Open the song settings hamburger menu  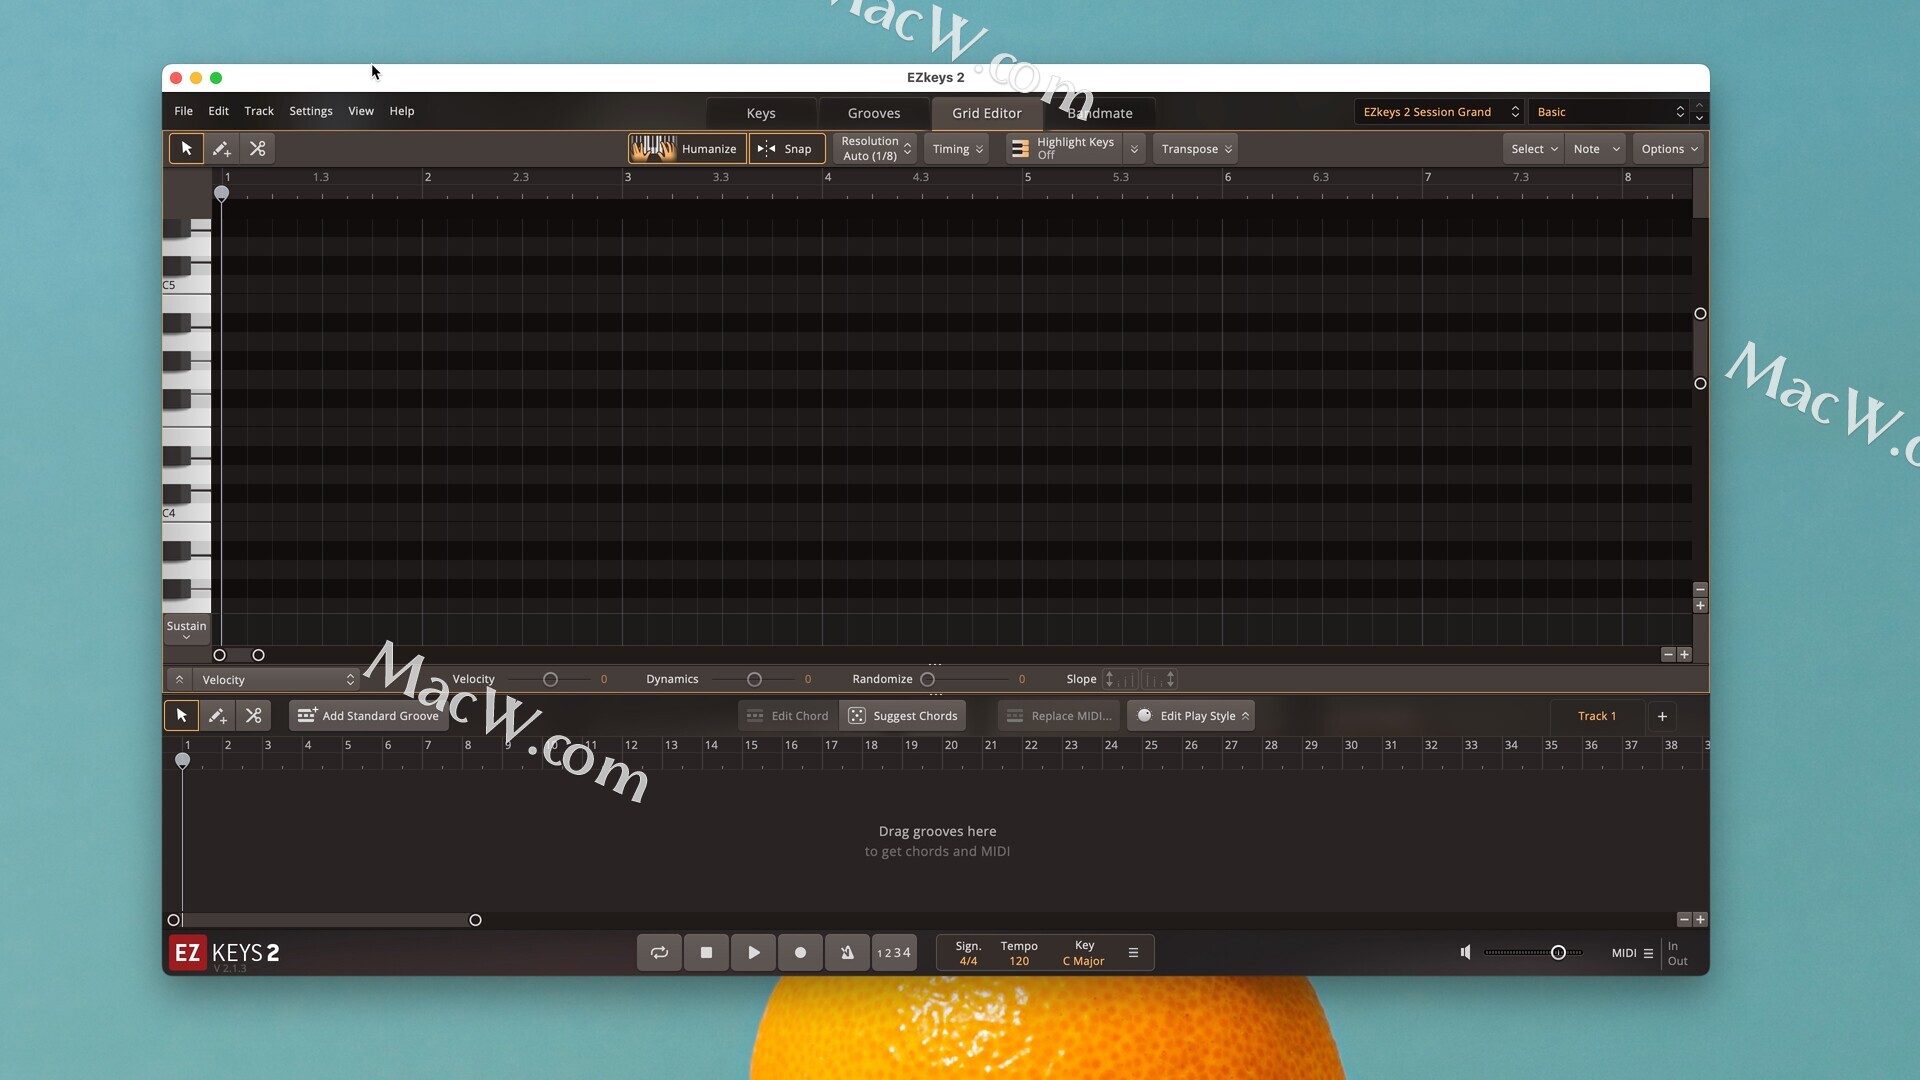pos(1133,953)
